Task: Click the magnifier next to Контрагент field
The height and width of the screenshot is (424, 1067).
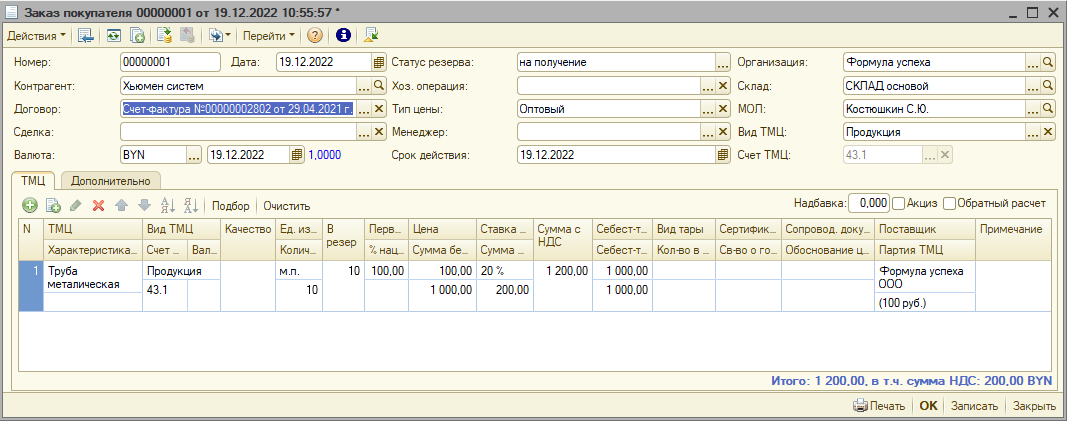Action: tap(379, 86)
